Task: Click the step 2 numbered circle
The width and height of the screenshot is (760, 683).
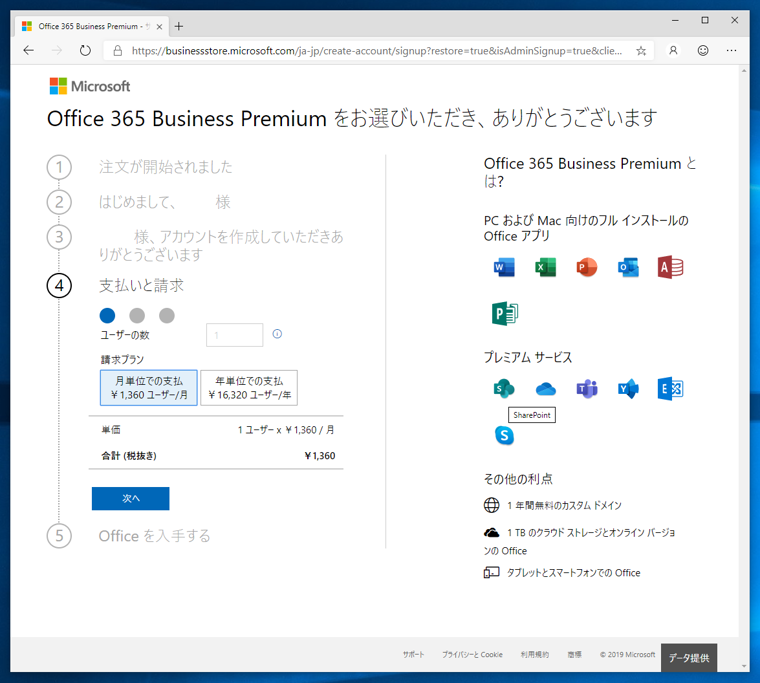Action: click(59, 202)
